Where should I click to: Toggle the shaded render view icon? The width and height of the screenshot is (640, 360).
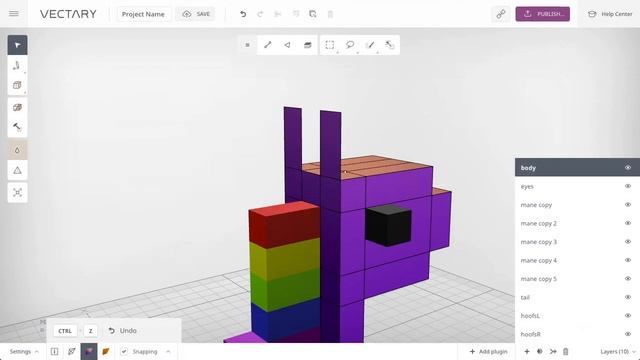89,351
